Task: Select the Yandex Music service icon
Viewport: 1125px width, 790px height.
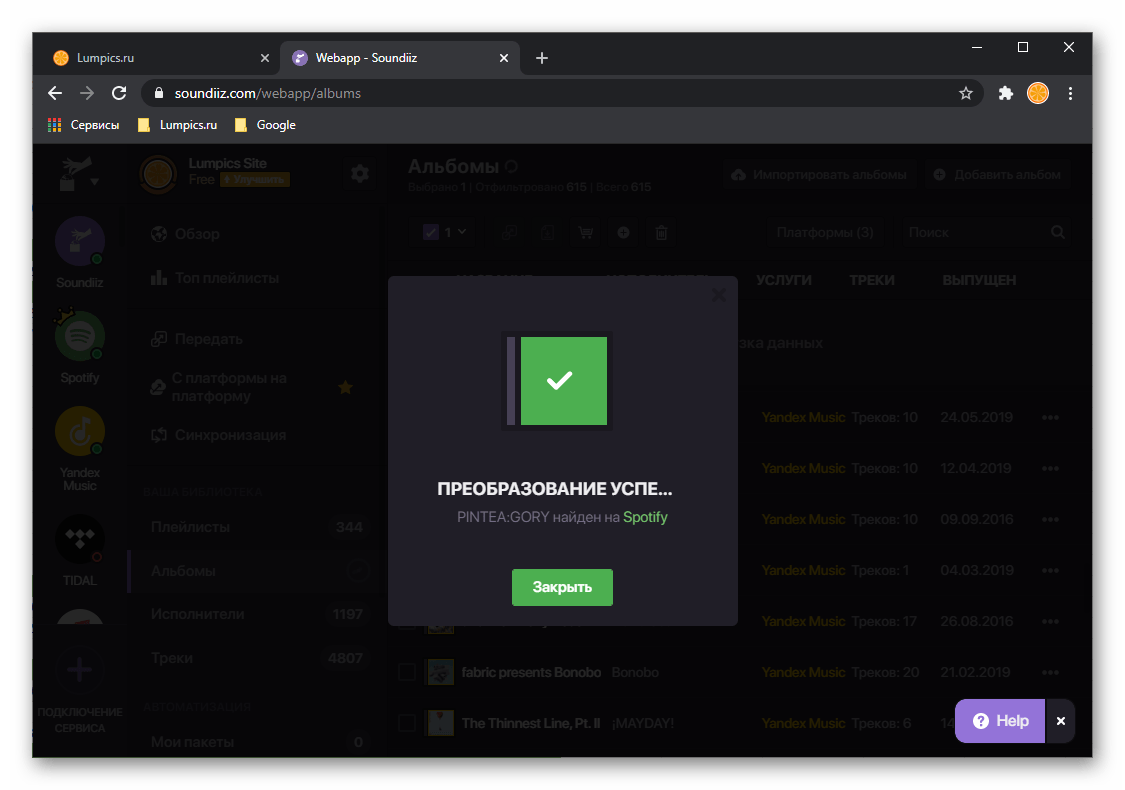Action: pyautogui.click(x=80, y=431)
